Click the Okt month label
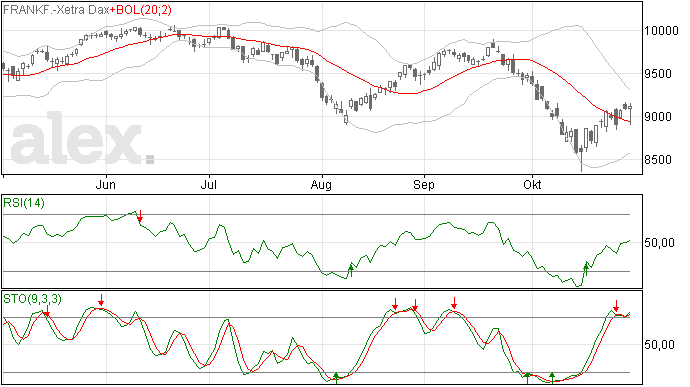690x387 pixels. (x=532, y=184)
